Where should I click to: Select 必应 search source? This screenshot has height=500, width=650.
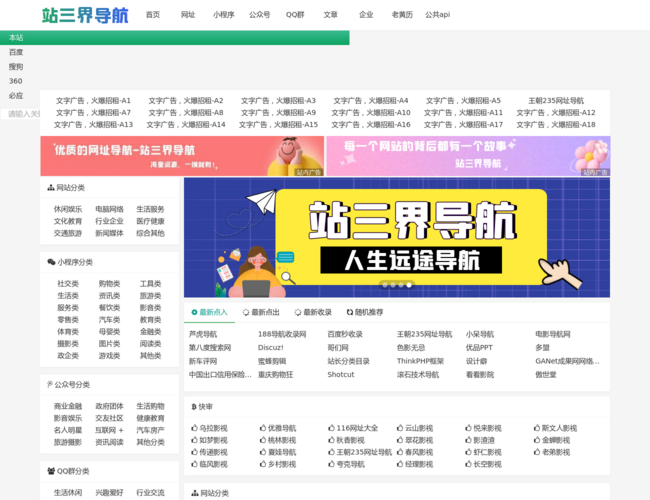tap(16, 96)
